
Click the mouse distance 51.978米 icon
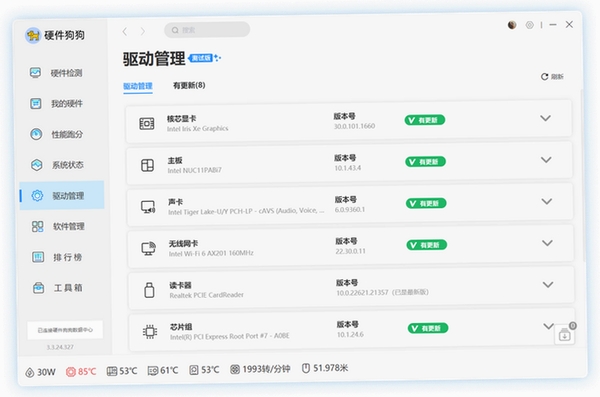(306, 368)
